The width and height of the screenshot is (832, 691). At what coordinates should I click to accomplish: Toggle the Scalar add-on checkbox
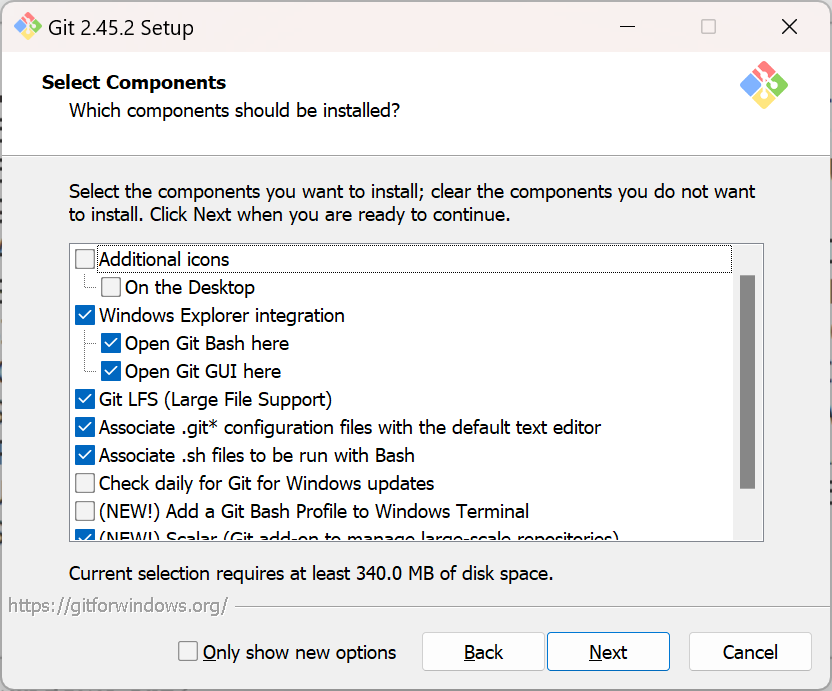[x=86, y=536]
